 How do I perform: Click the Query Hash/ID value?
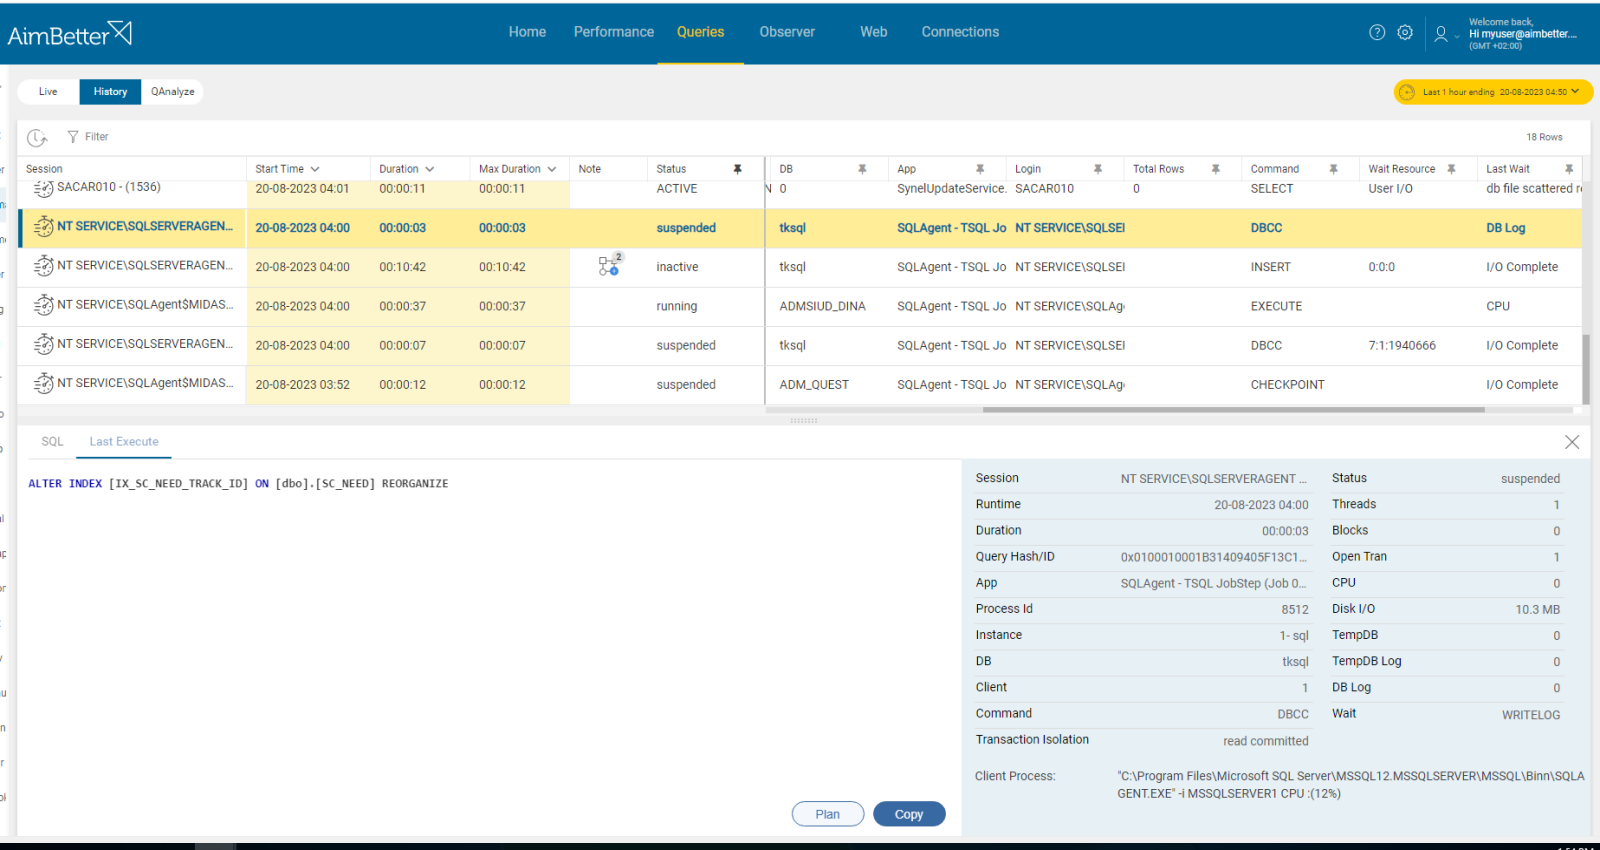point(1213,557)
